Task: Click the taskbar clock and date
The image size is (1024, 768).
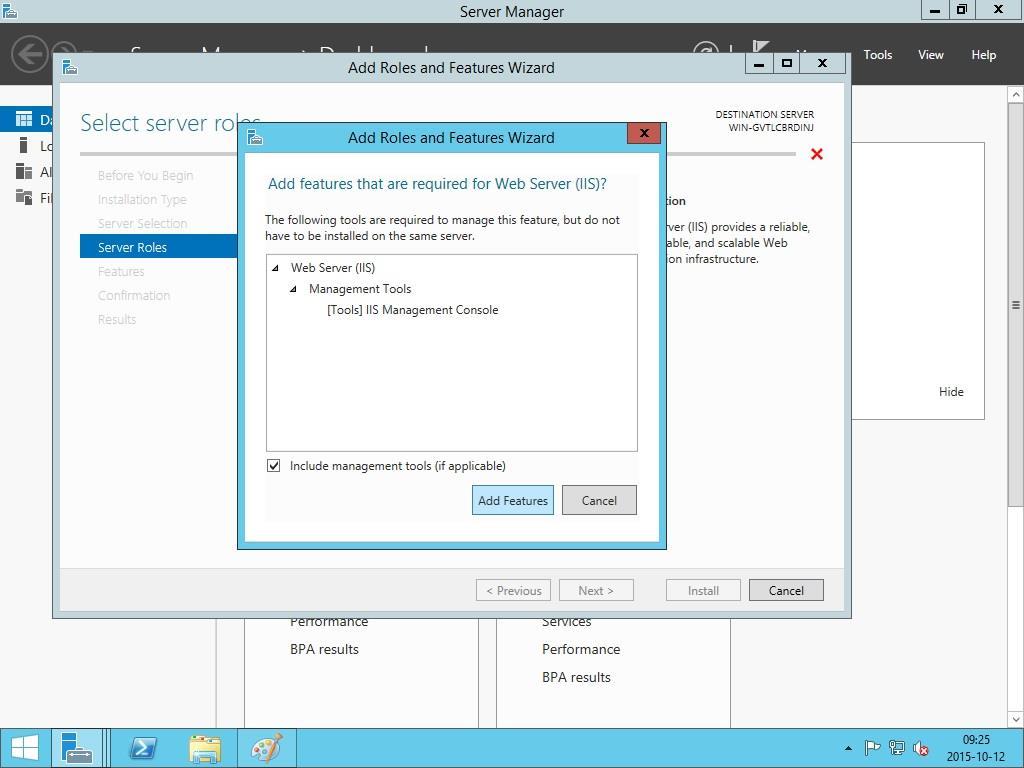Action: click(x=976, y=748)
